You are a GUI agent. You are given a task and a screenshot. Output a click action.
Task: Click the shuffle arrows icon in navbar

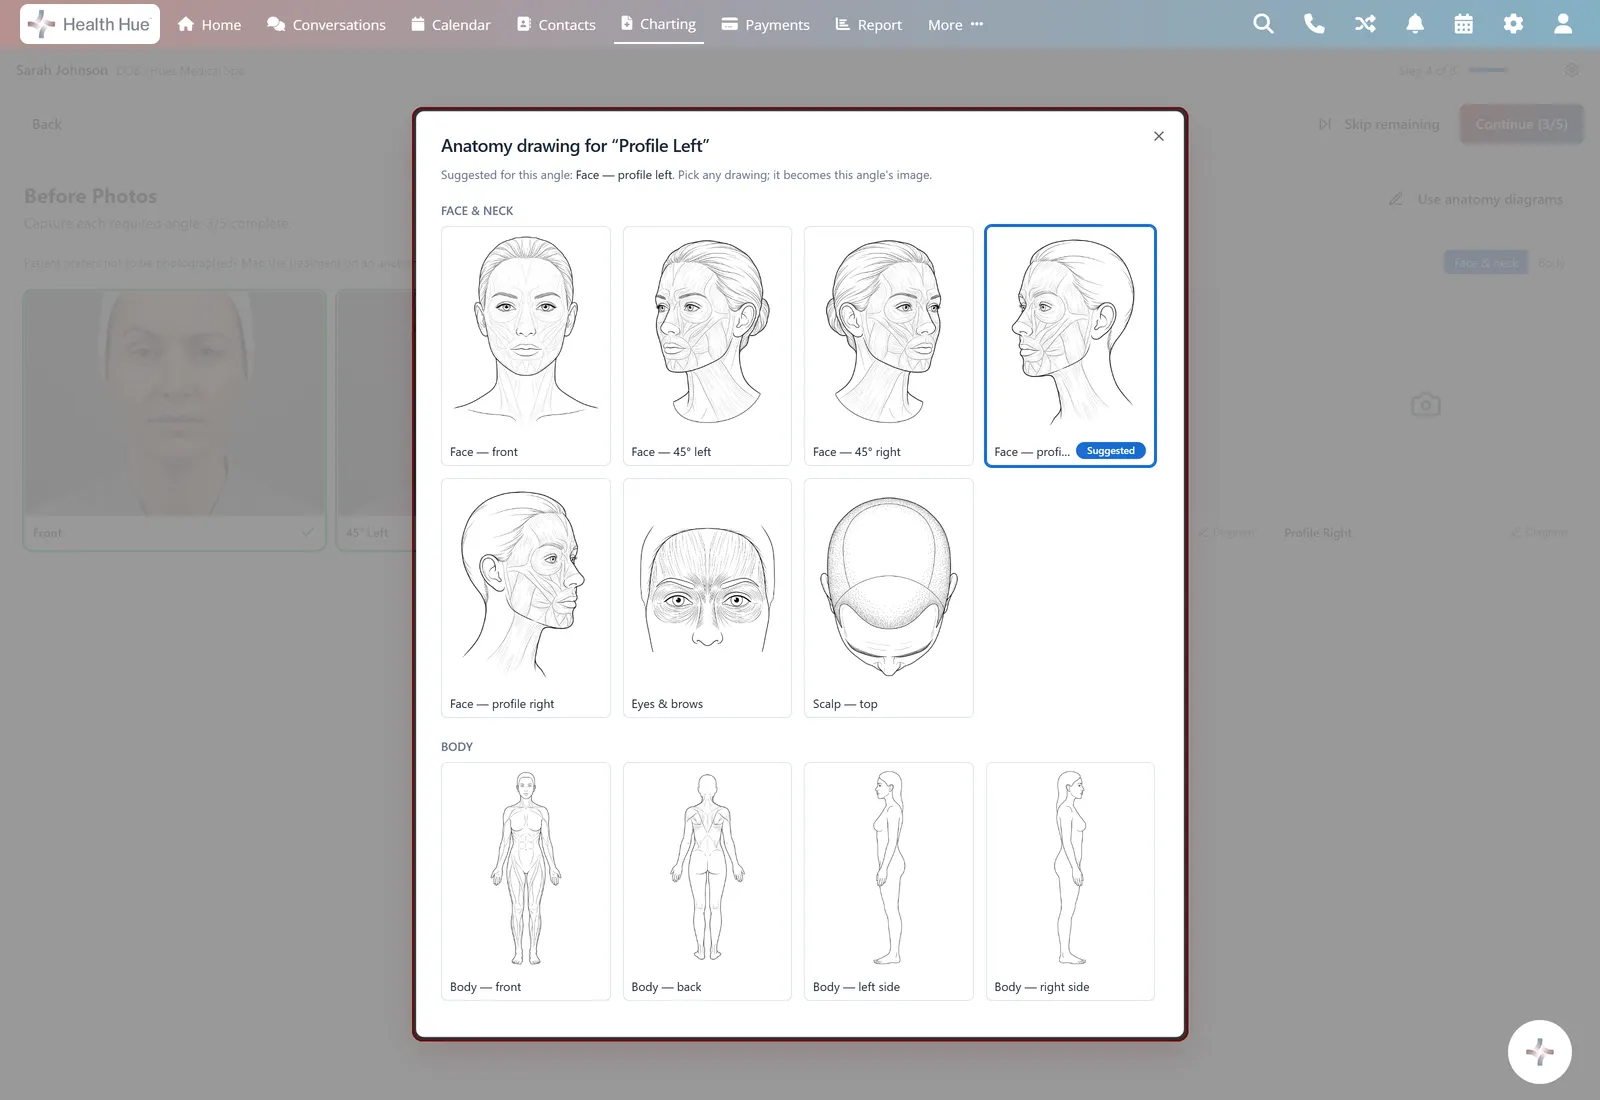click(x=1364, y=24)
